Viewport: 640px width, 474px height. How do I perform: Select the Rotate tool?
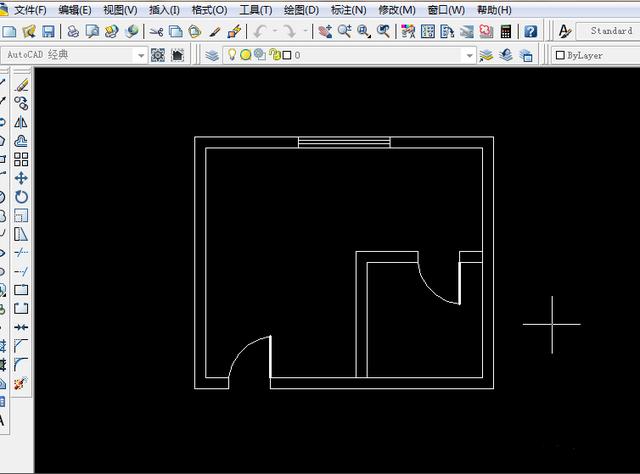point(21,197)
